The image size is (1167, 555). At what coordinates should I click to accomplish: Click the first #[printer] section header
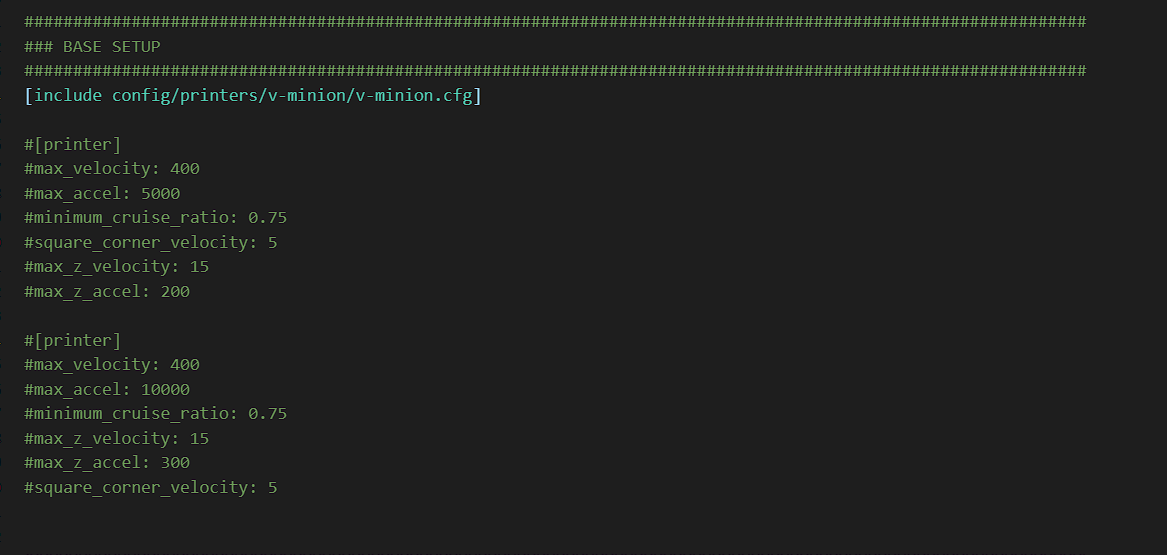click(72, 144)
